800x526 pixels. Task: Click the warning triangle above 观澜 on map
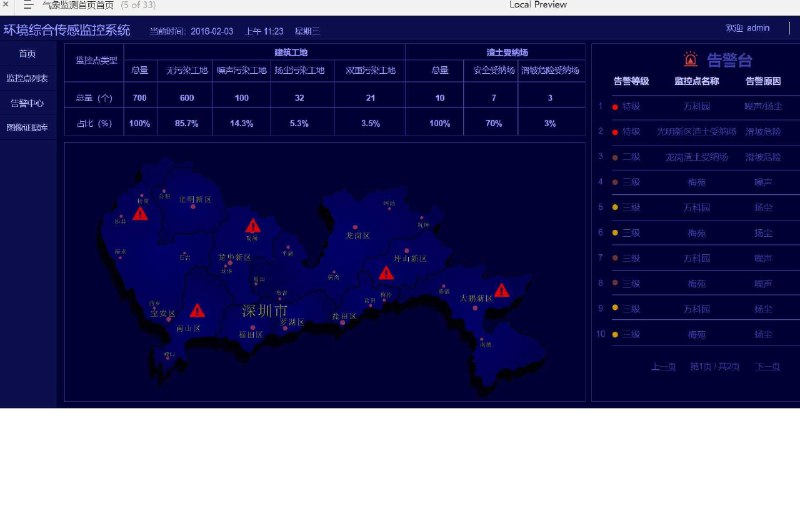253,226
